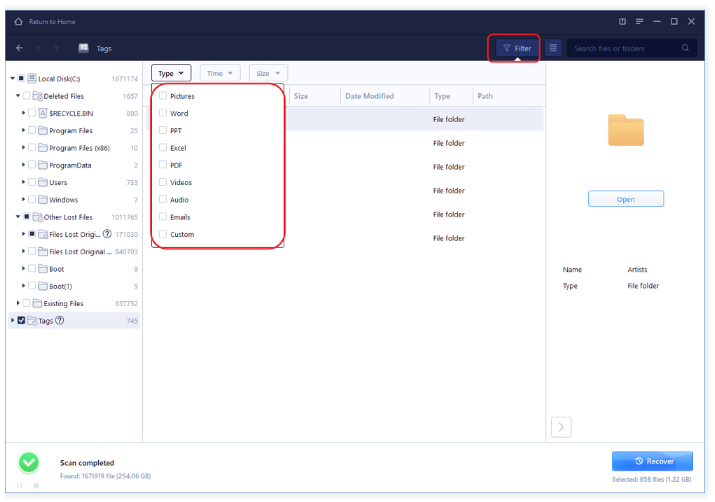This screenshot has height=502, width=715.
Task: Click the Open button in preview pane
Action: (x=625, y=199)
